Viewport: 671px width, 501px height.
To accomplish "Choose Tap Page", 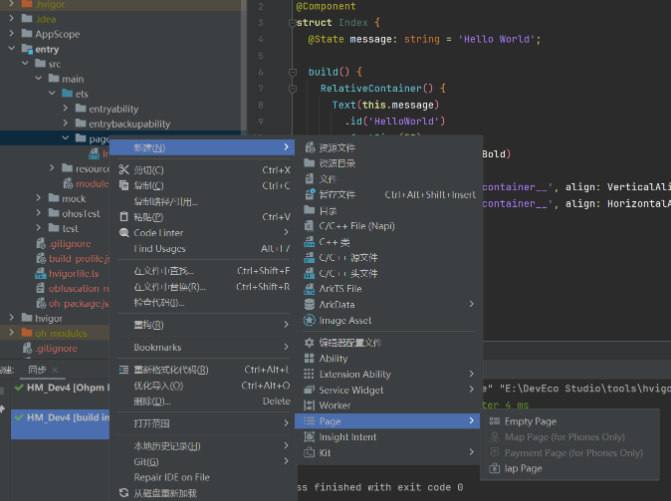I will click(x=570, y=468).
